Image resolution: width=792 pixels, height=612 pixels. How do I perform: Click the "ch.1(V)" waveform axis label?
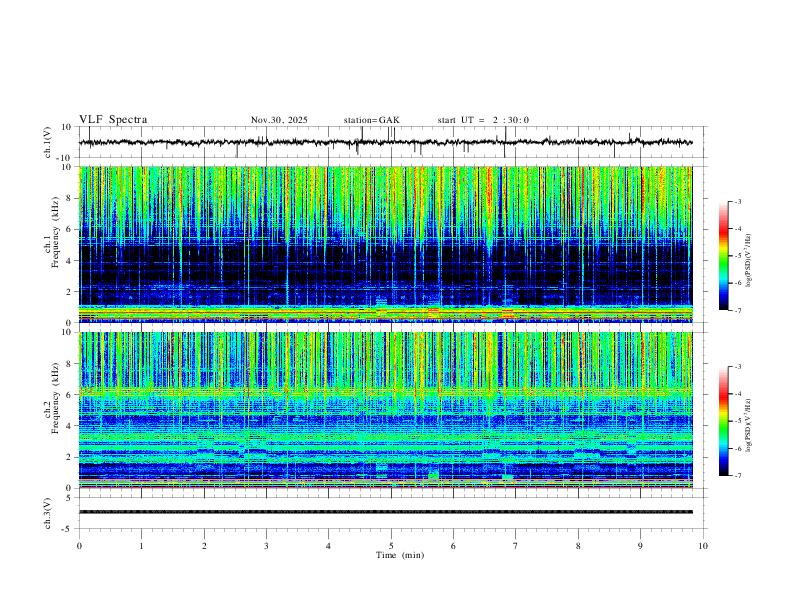(48, 142)
